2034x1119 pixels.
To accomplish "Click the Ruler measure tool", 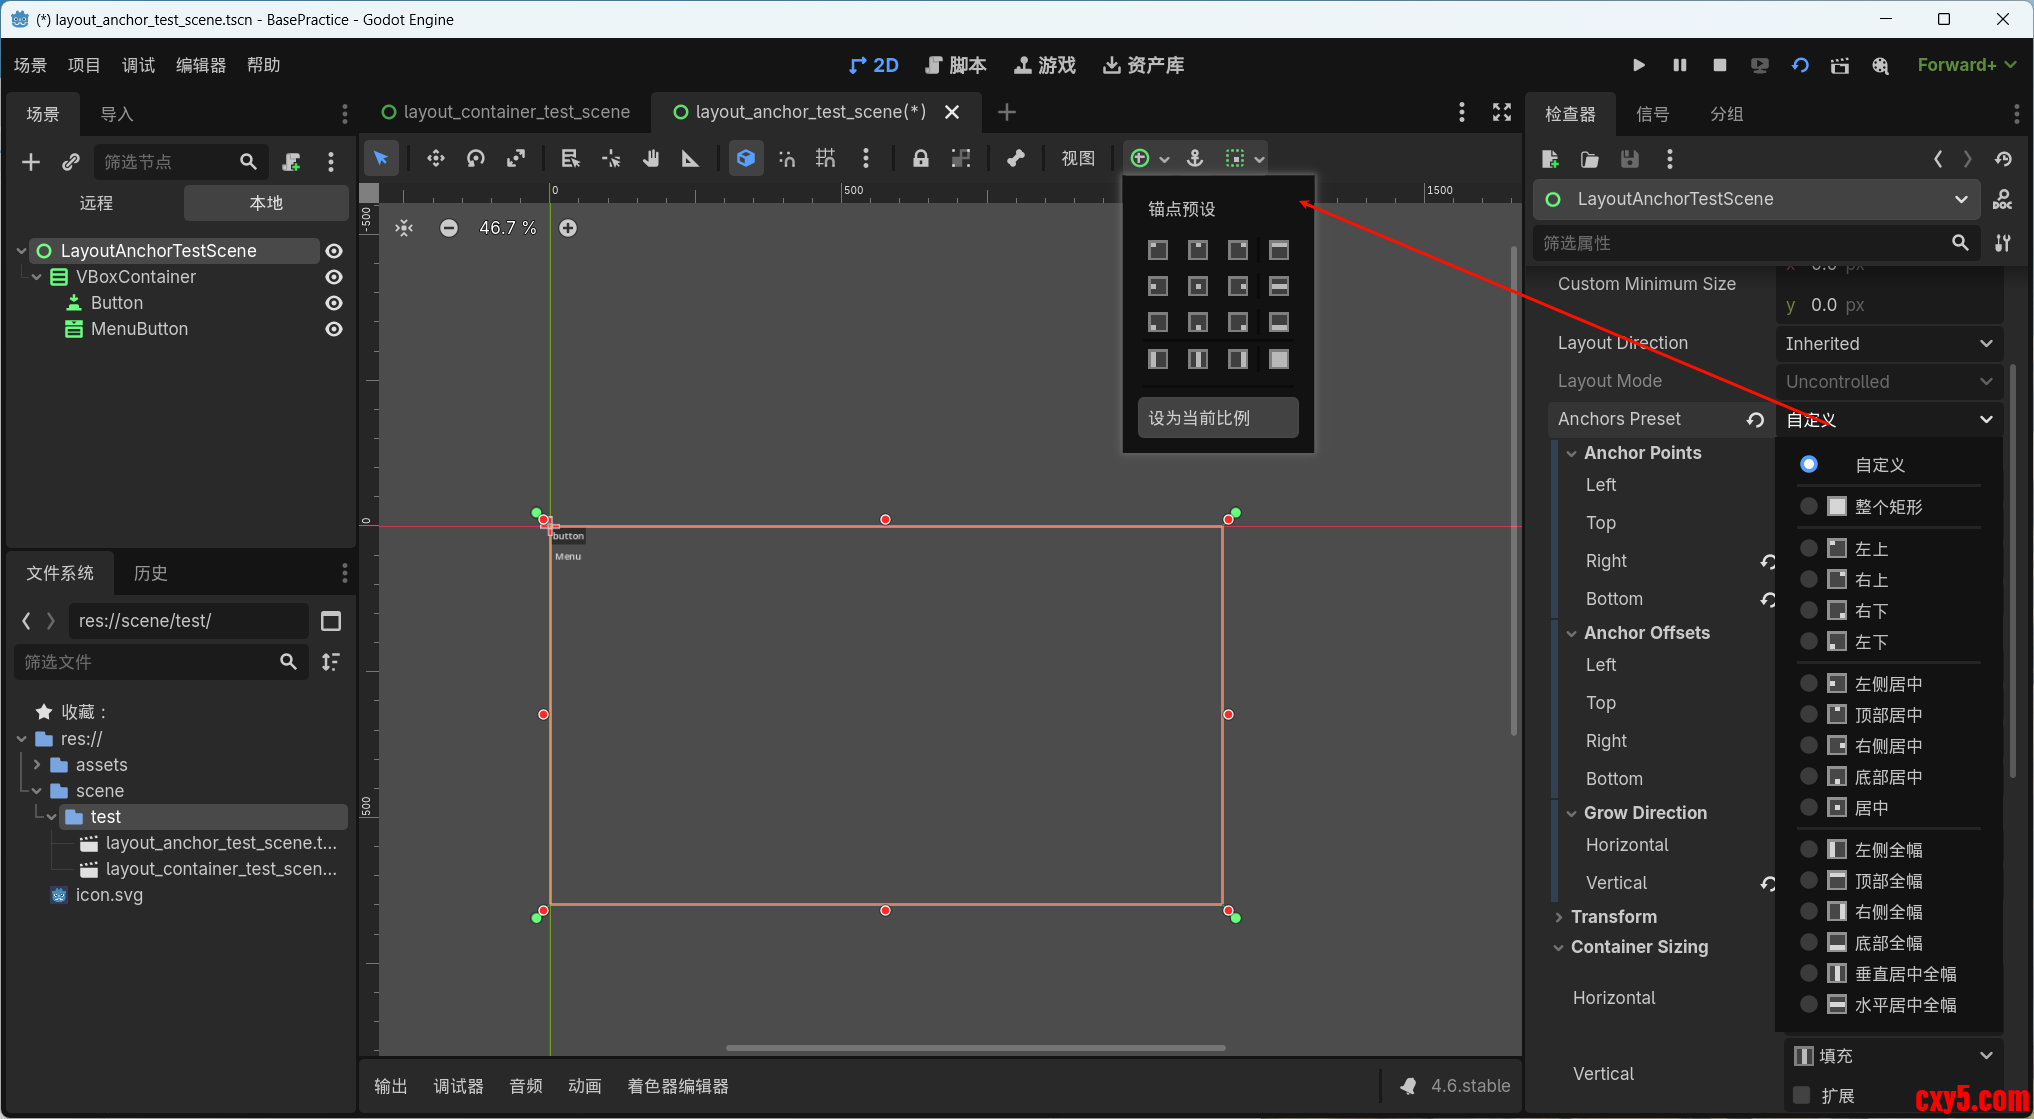I will click(690, 158).
